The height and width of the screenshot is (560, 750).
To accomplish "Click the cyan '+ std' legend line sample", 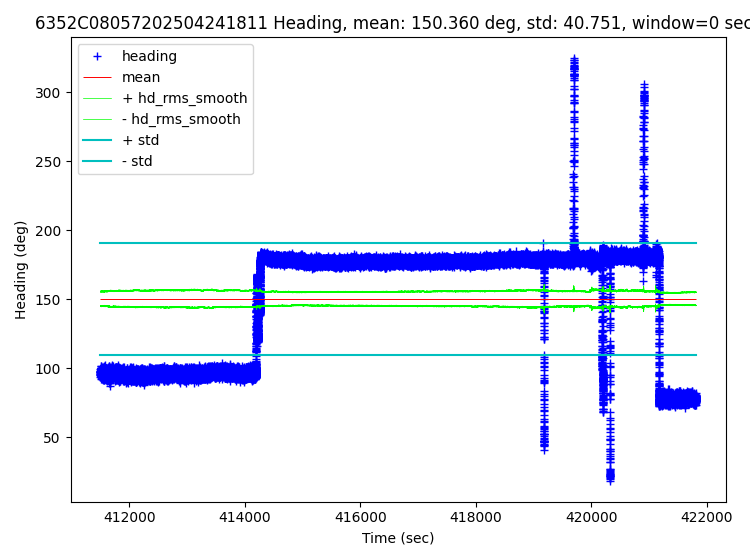I will tap(97, 141).
